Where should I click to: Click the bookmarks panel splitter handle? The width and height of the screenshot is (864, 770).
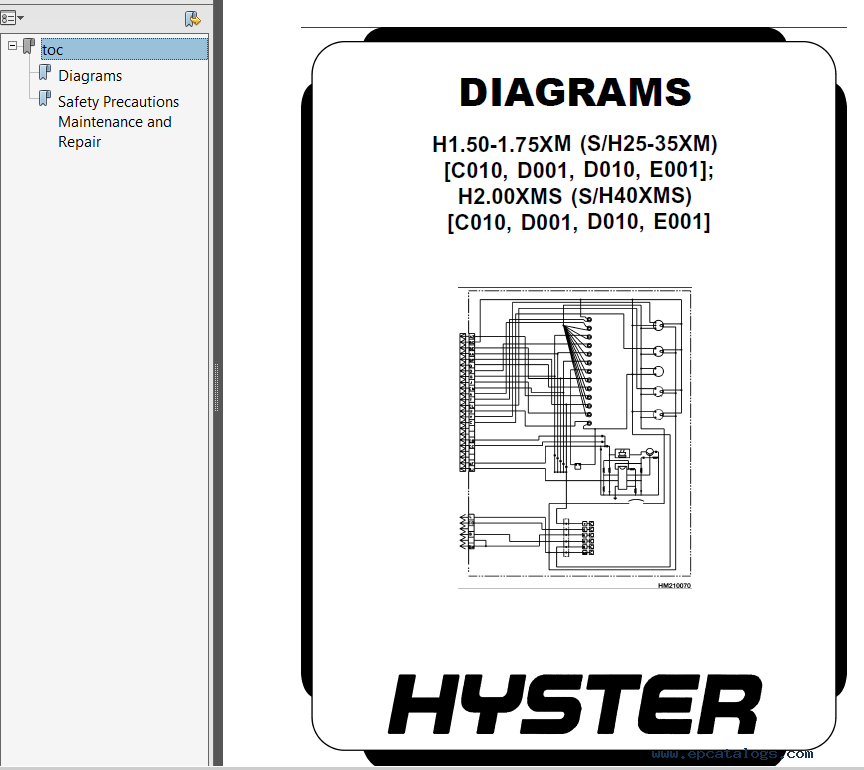[x=217, y=387]
